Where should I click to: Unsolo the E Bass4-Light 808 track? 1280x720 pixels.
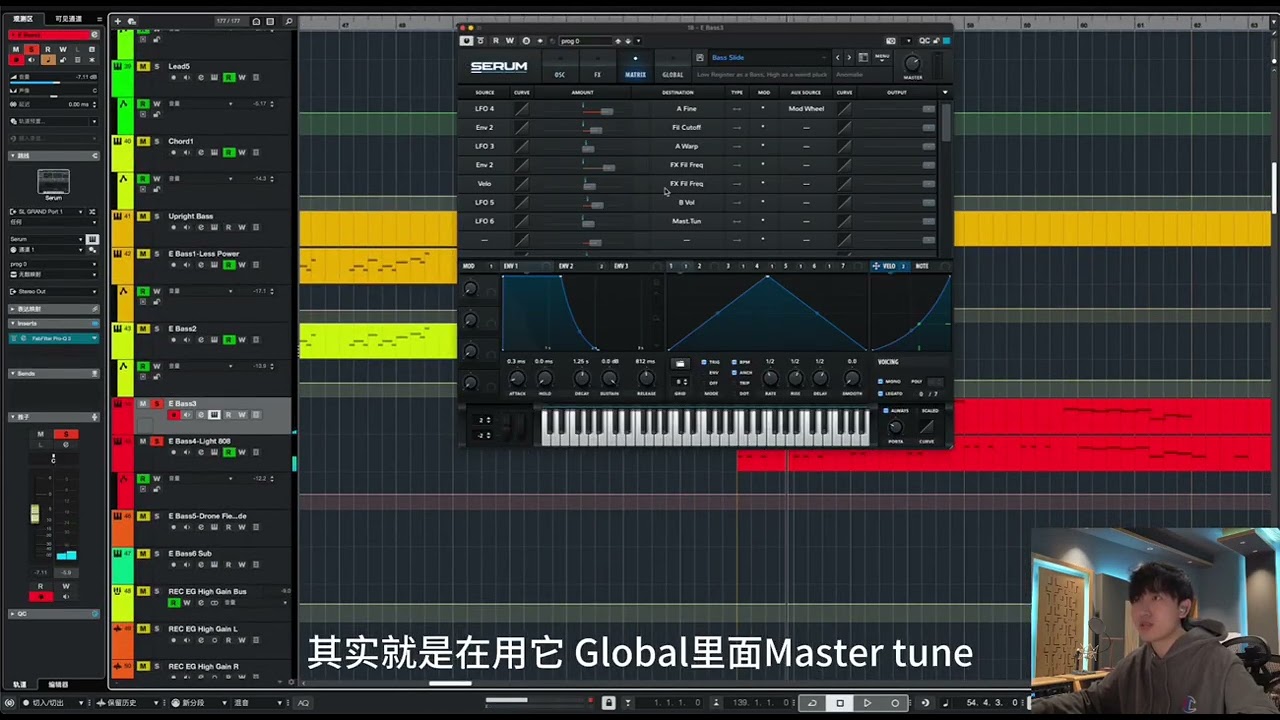(x=157, y=442)
